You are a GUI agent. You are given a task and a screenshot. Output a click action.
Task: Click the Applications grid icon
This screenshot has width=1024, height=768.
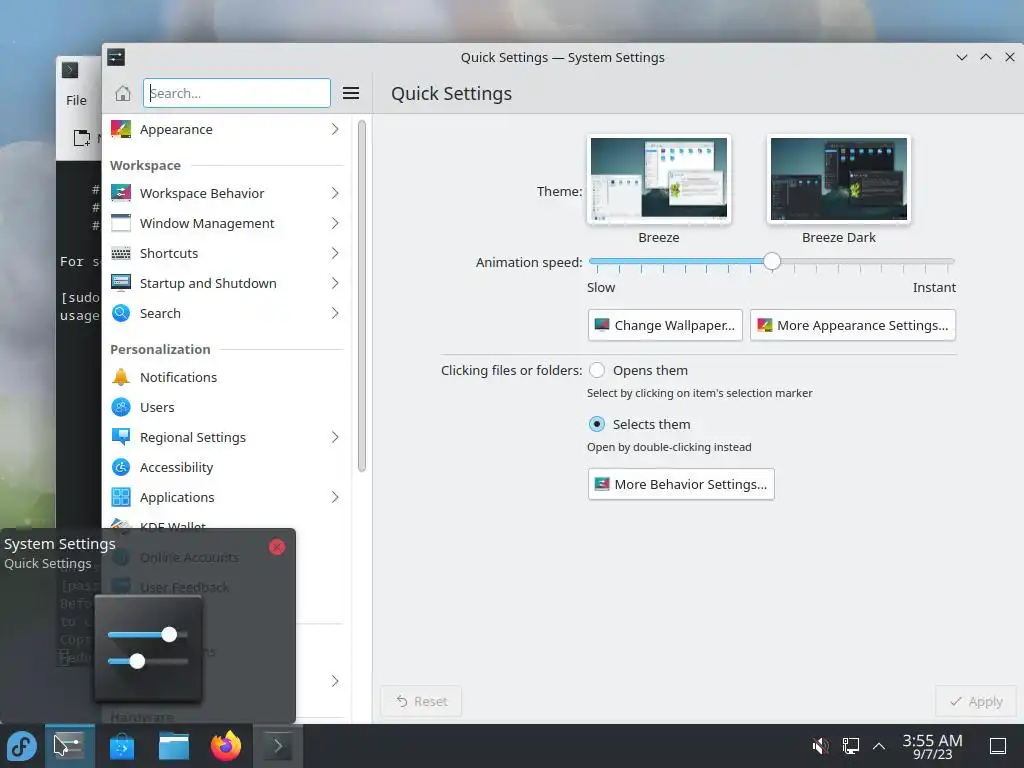(x=121, y=498)
